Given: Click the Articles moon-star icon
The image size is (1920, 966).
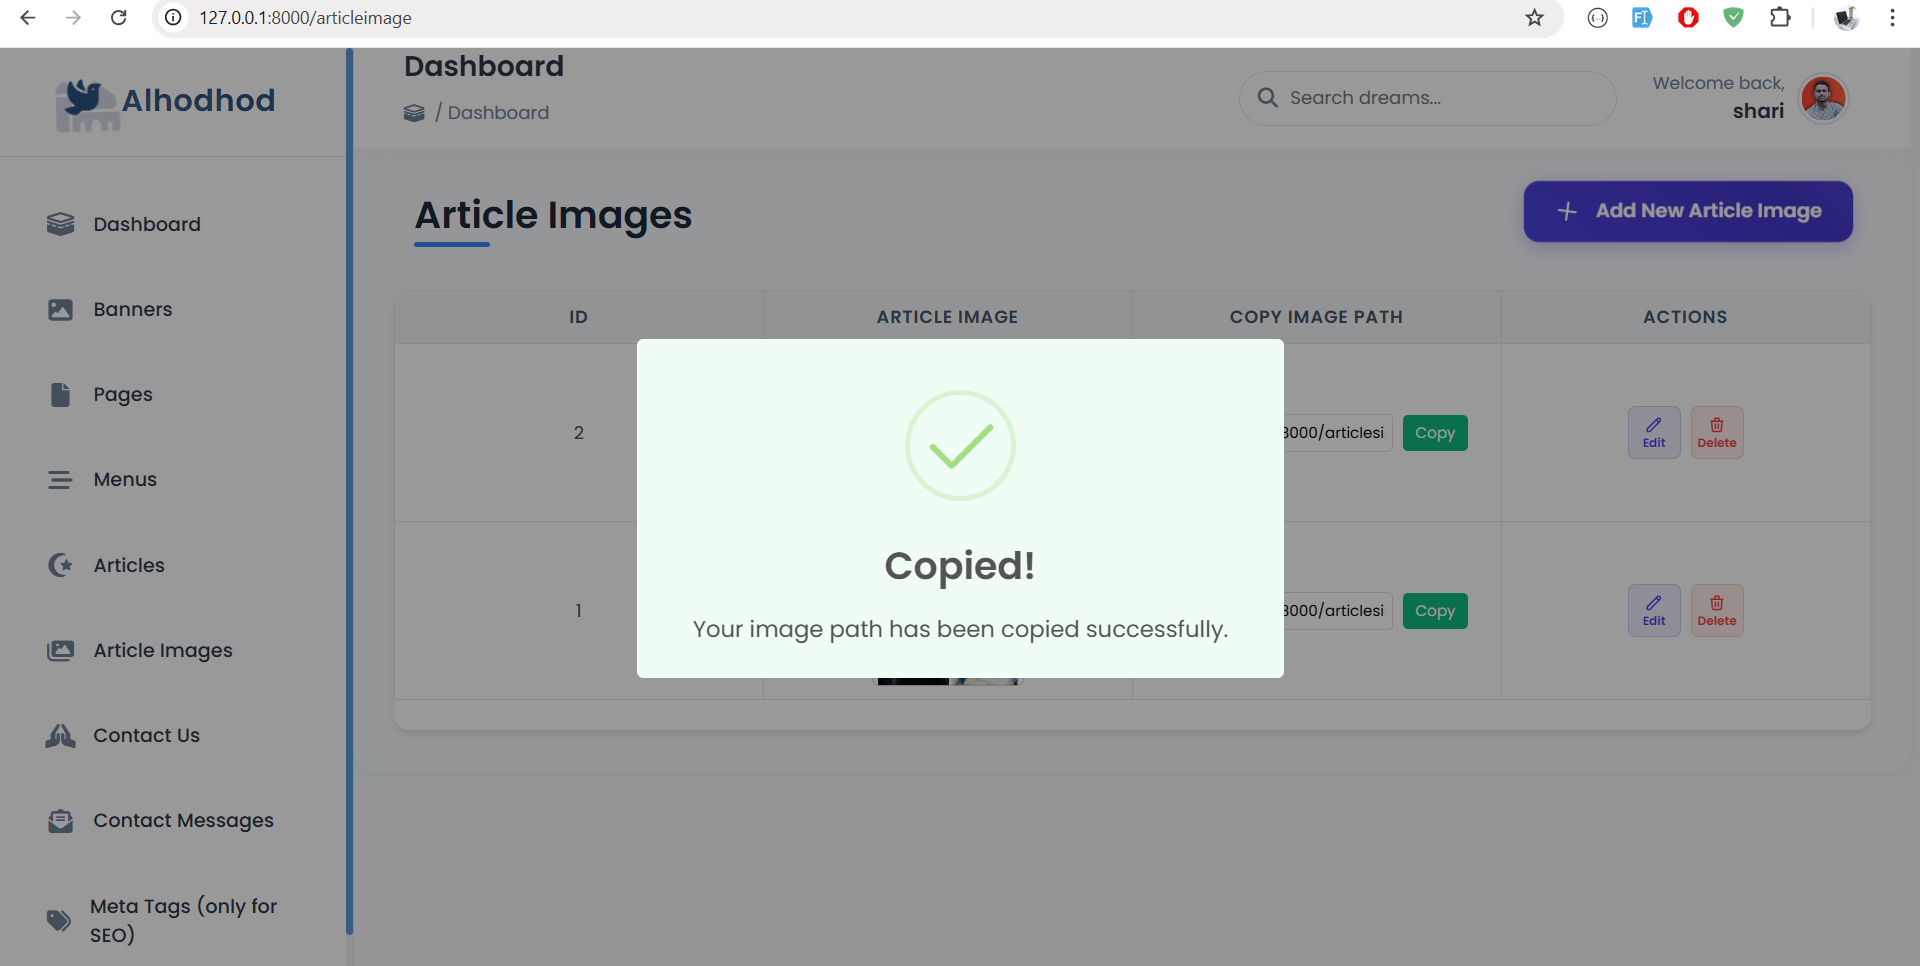Looking at the screenshot, I should click(60, 565).
